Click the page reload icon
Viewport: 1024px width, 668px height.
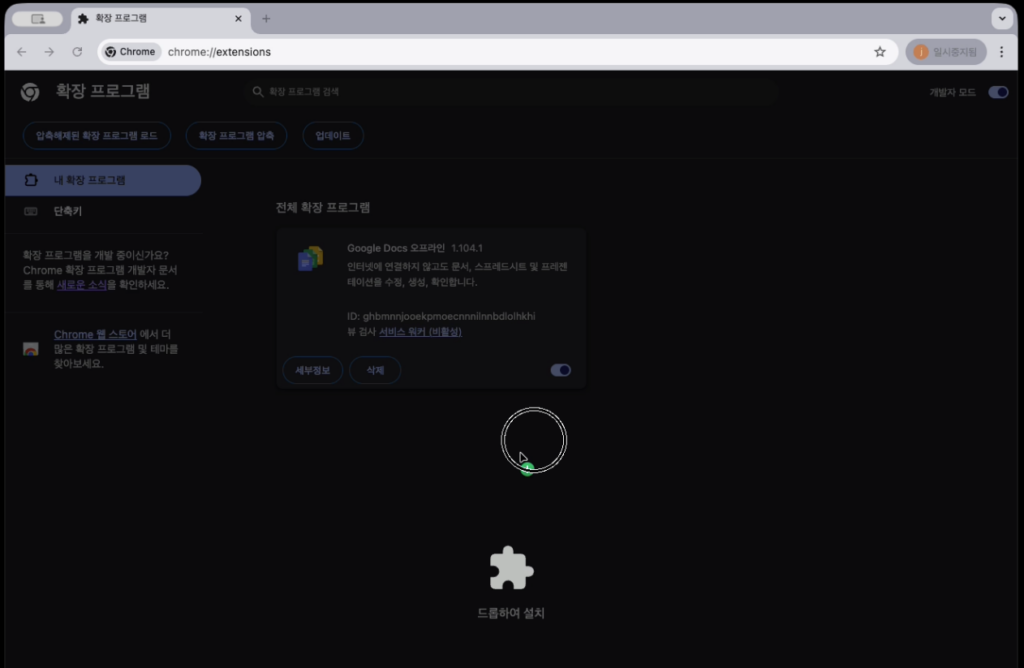coord(77,52)
